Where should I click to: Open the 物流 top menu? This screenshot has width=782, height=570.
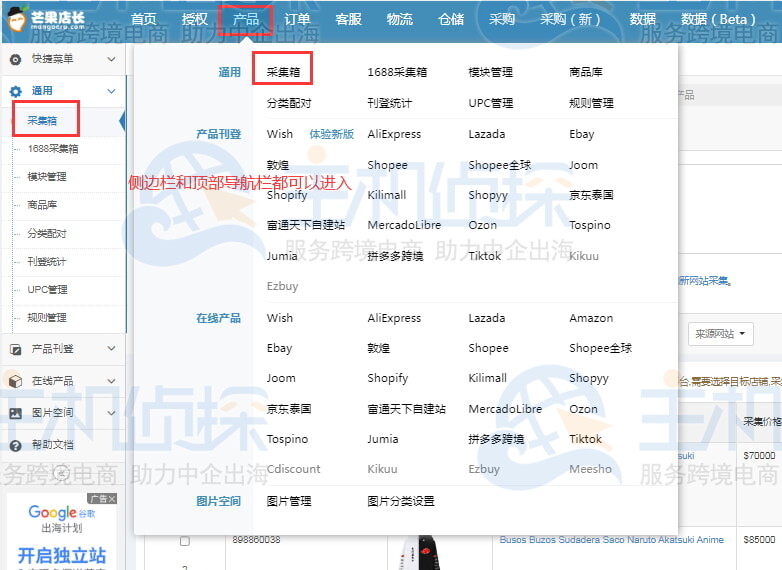click(399, 19)
